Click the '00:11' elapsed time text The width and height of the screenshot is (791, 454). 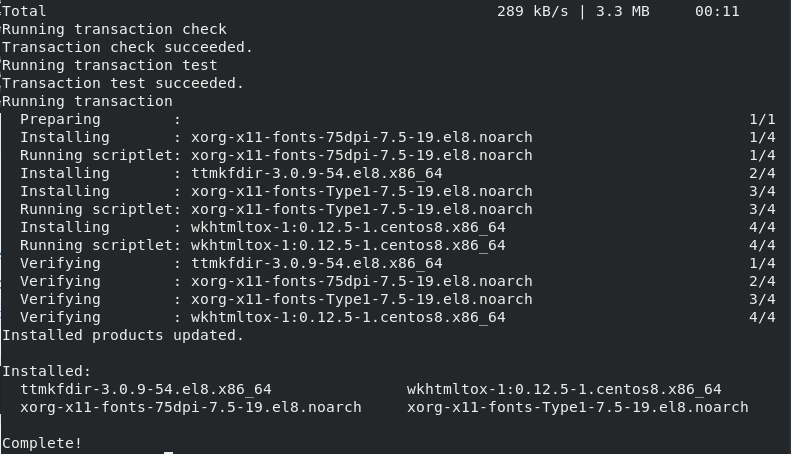(717, 11)
